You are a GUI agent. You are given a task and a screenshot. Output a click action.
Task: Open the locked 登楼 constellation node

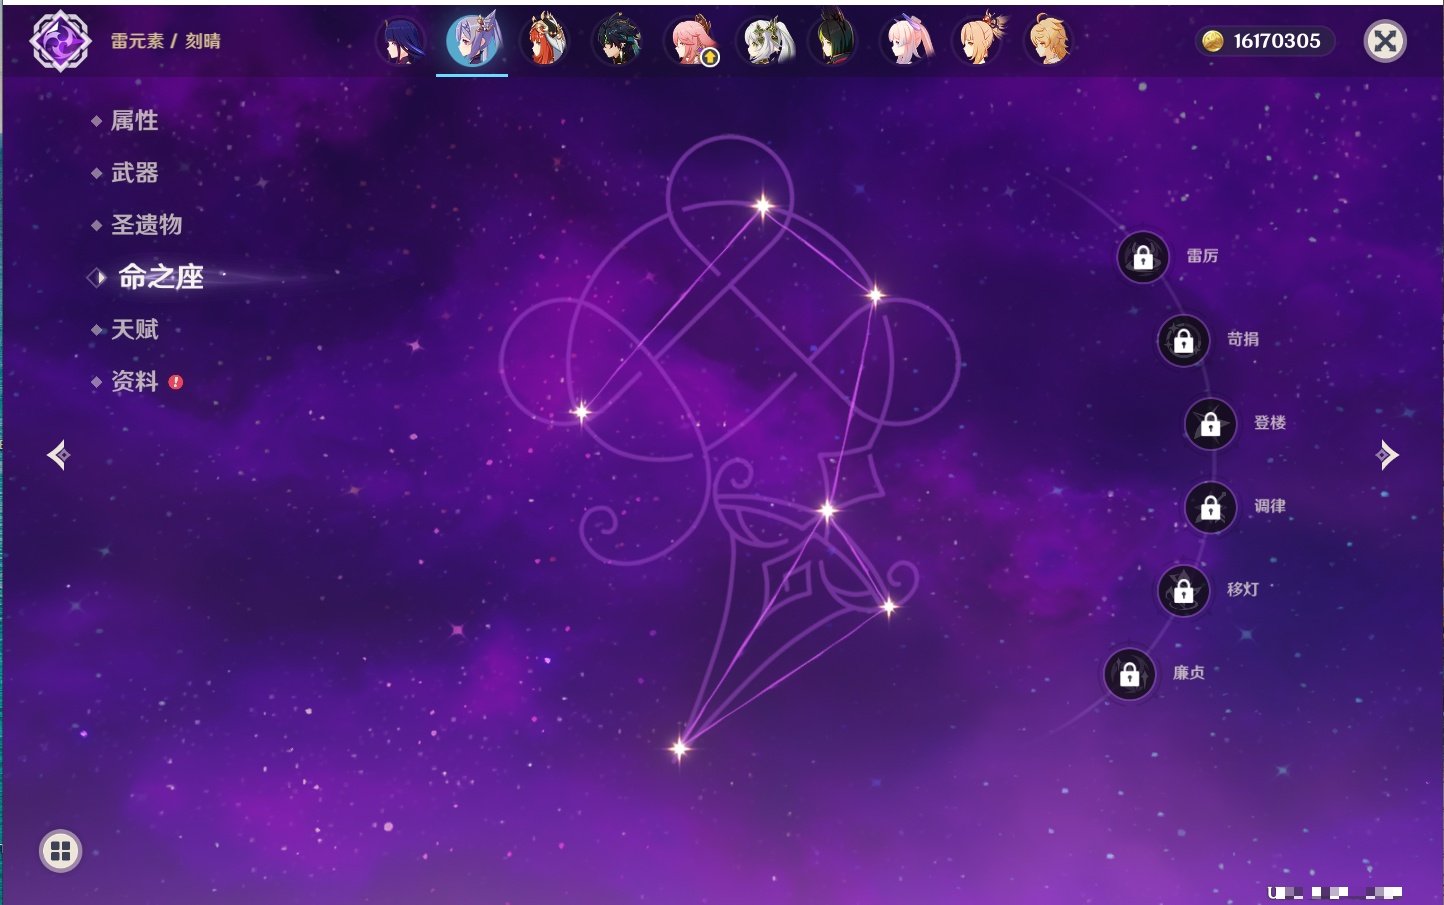1211,424
